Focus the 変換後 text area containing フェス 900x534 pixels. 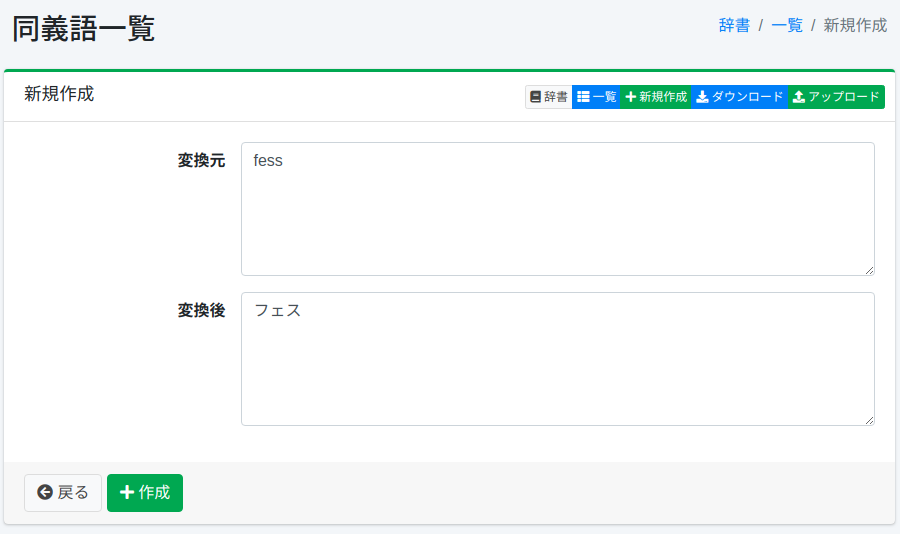557,358
